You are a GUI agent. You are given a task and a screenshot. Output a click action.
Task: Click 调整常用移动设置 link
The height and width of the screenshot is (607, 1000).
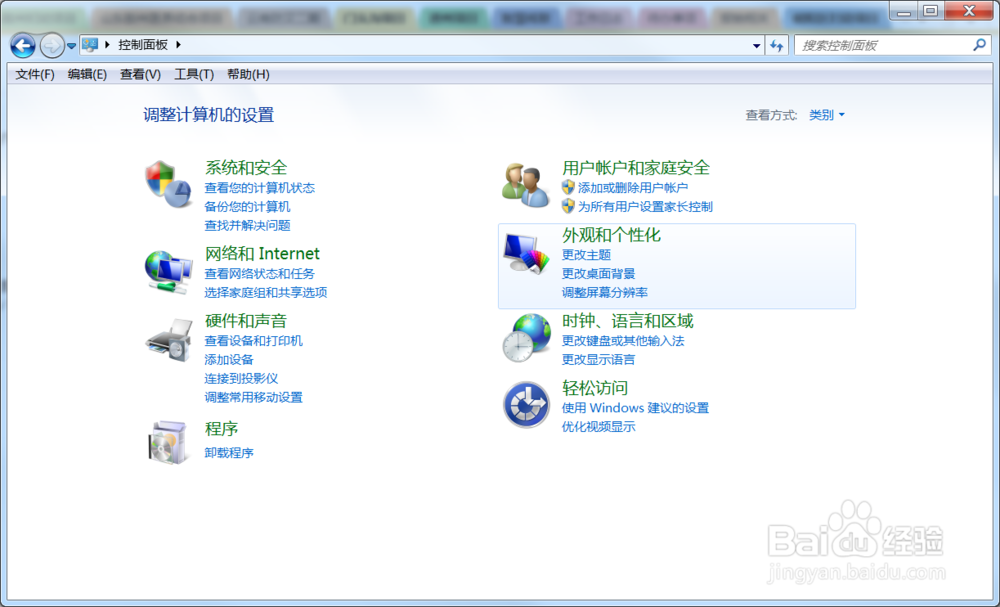coord(254,397)
